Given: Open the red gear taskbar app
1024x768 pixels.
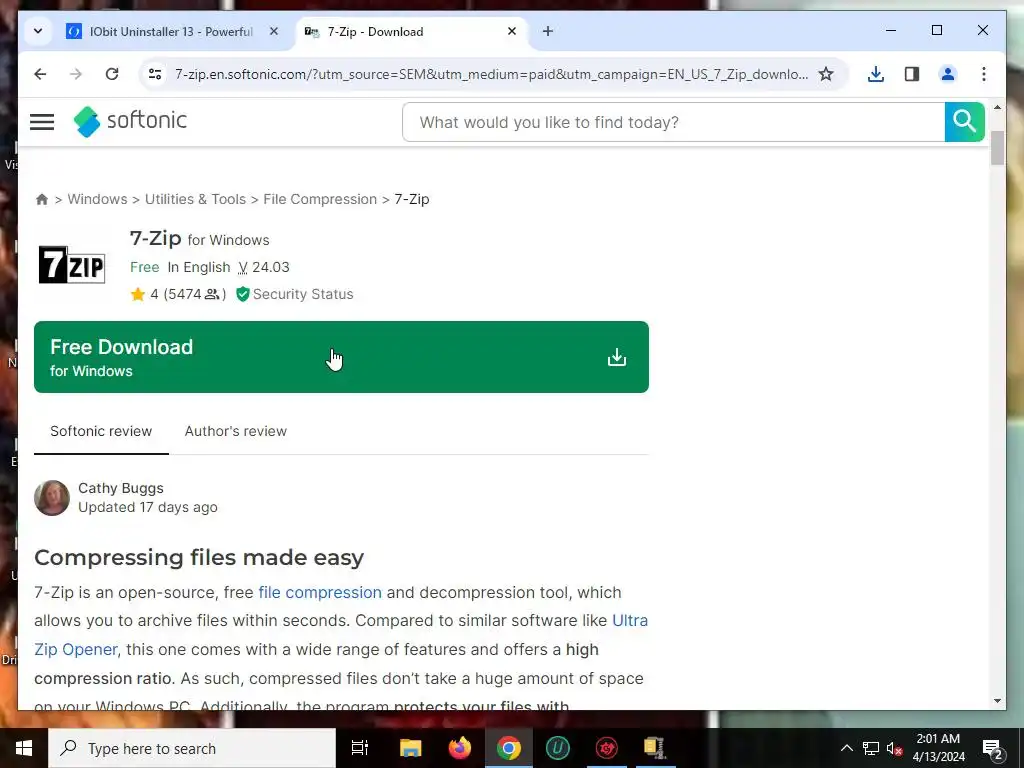Looking at the screenshot, I should (x=607, y=748).
